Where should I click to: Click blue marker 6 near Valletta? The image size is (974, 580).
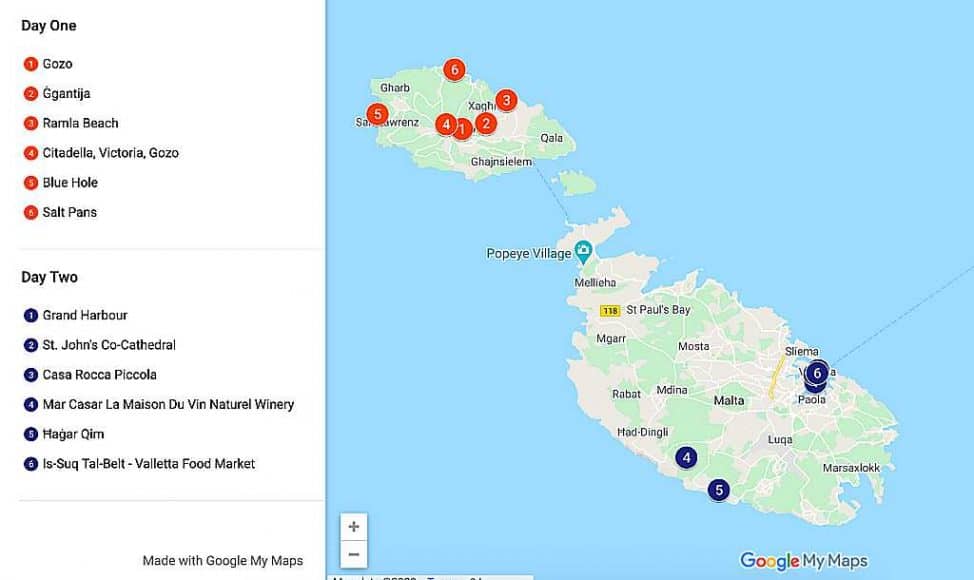click(817, 373)
